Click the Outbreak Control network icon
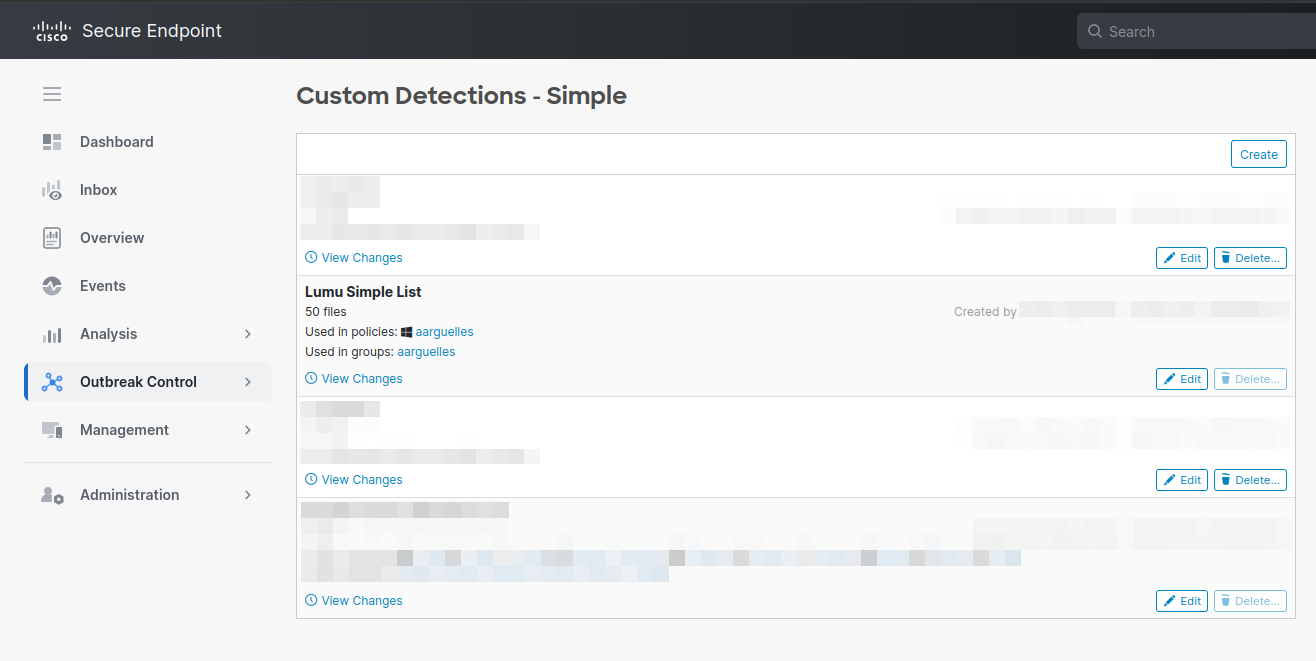 point(52,382)
